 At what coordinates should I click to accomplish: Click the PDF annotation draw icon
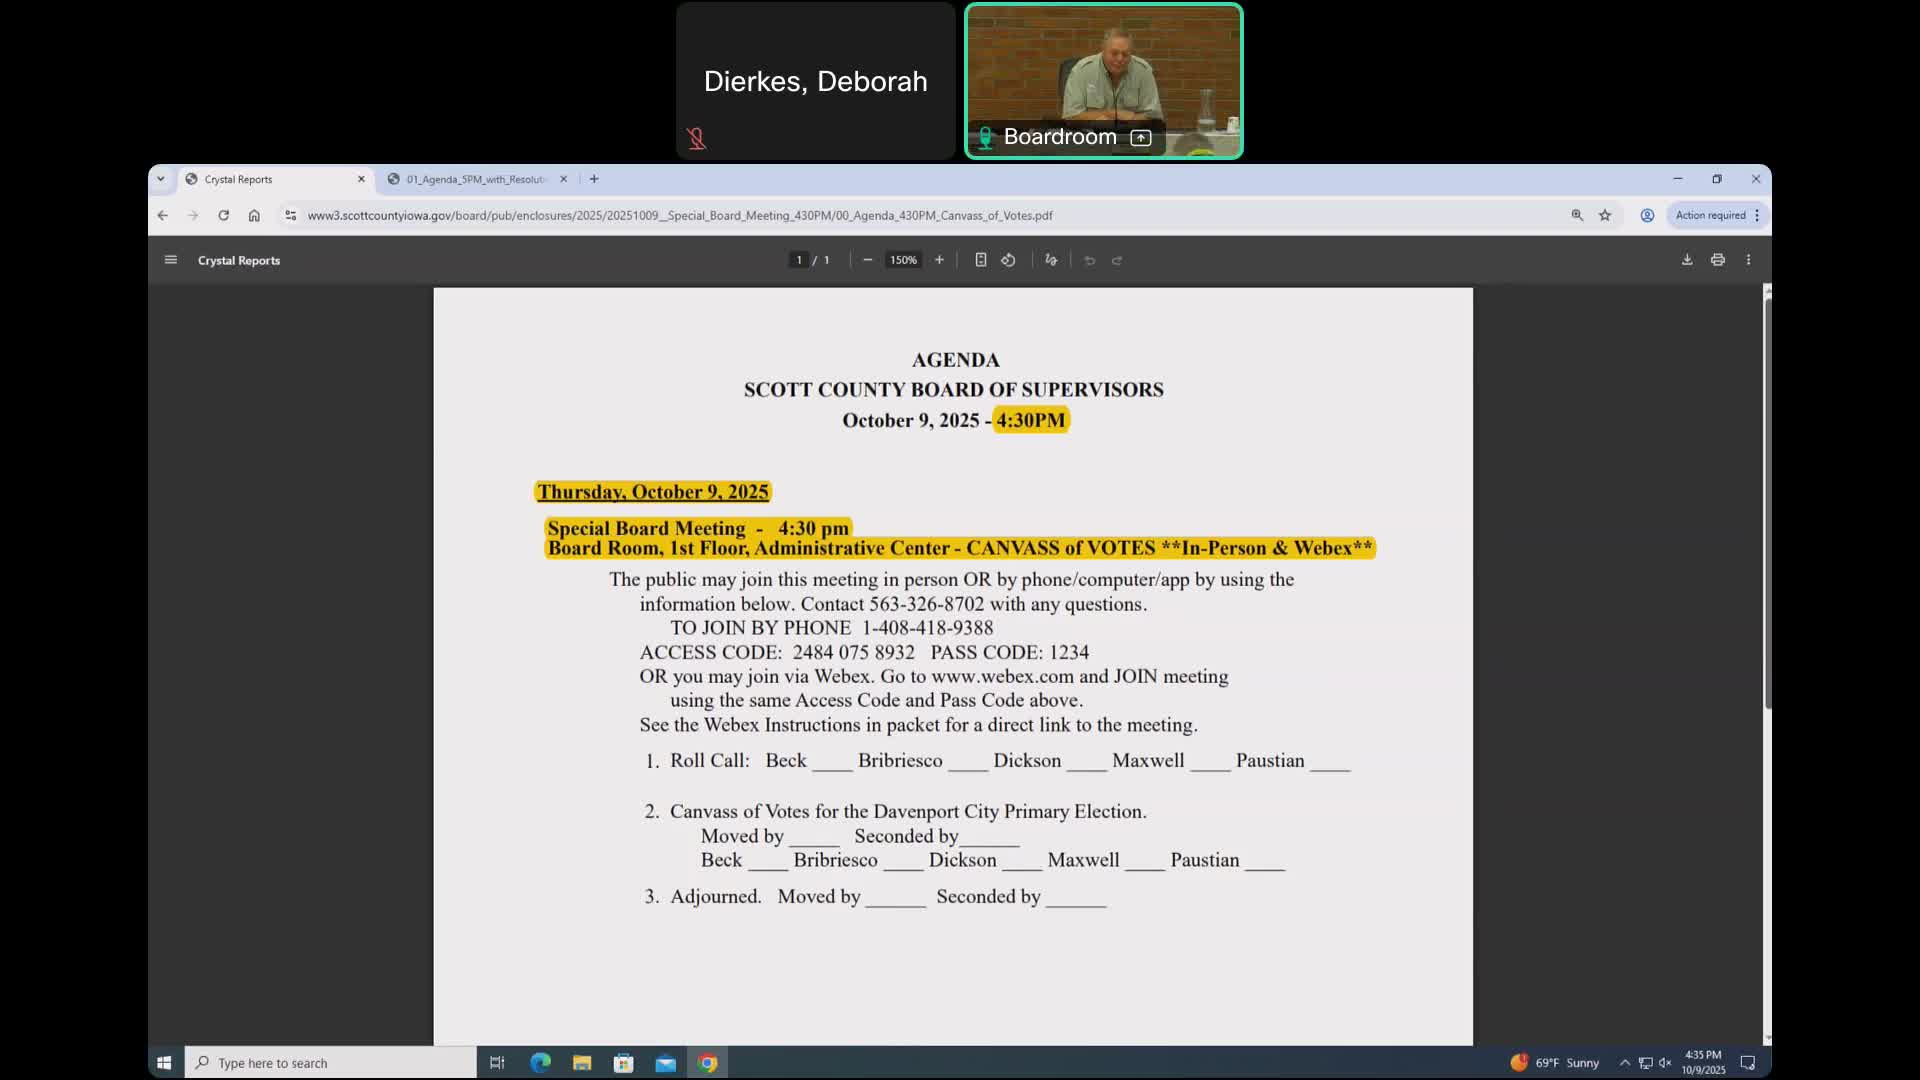pyautogui.click(x=1051, y=260)
